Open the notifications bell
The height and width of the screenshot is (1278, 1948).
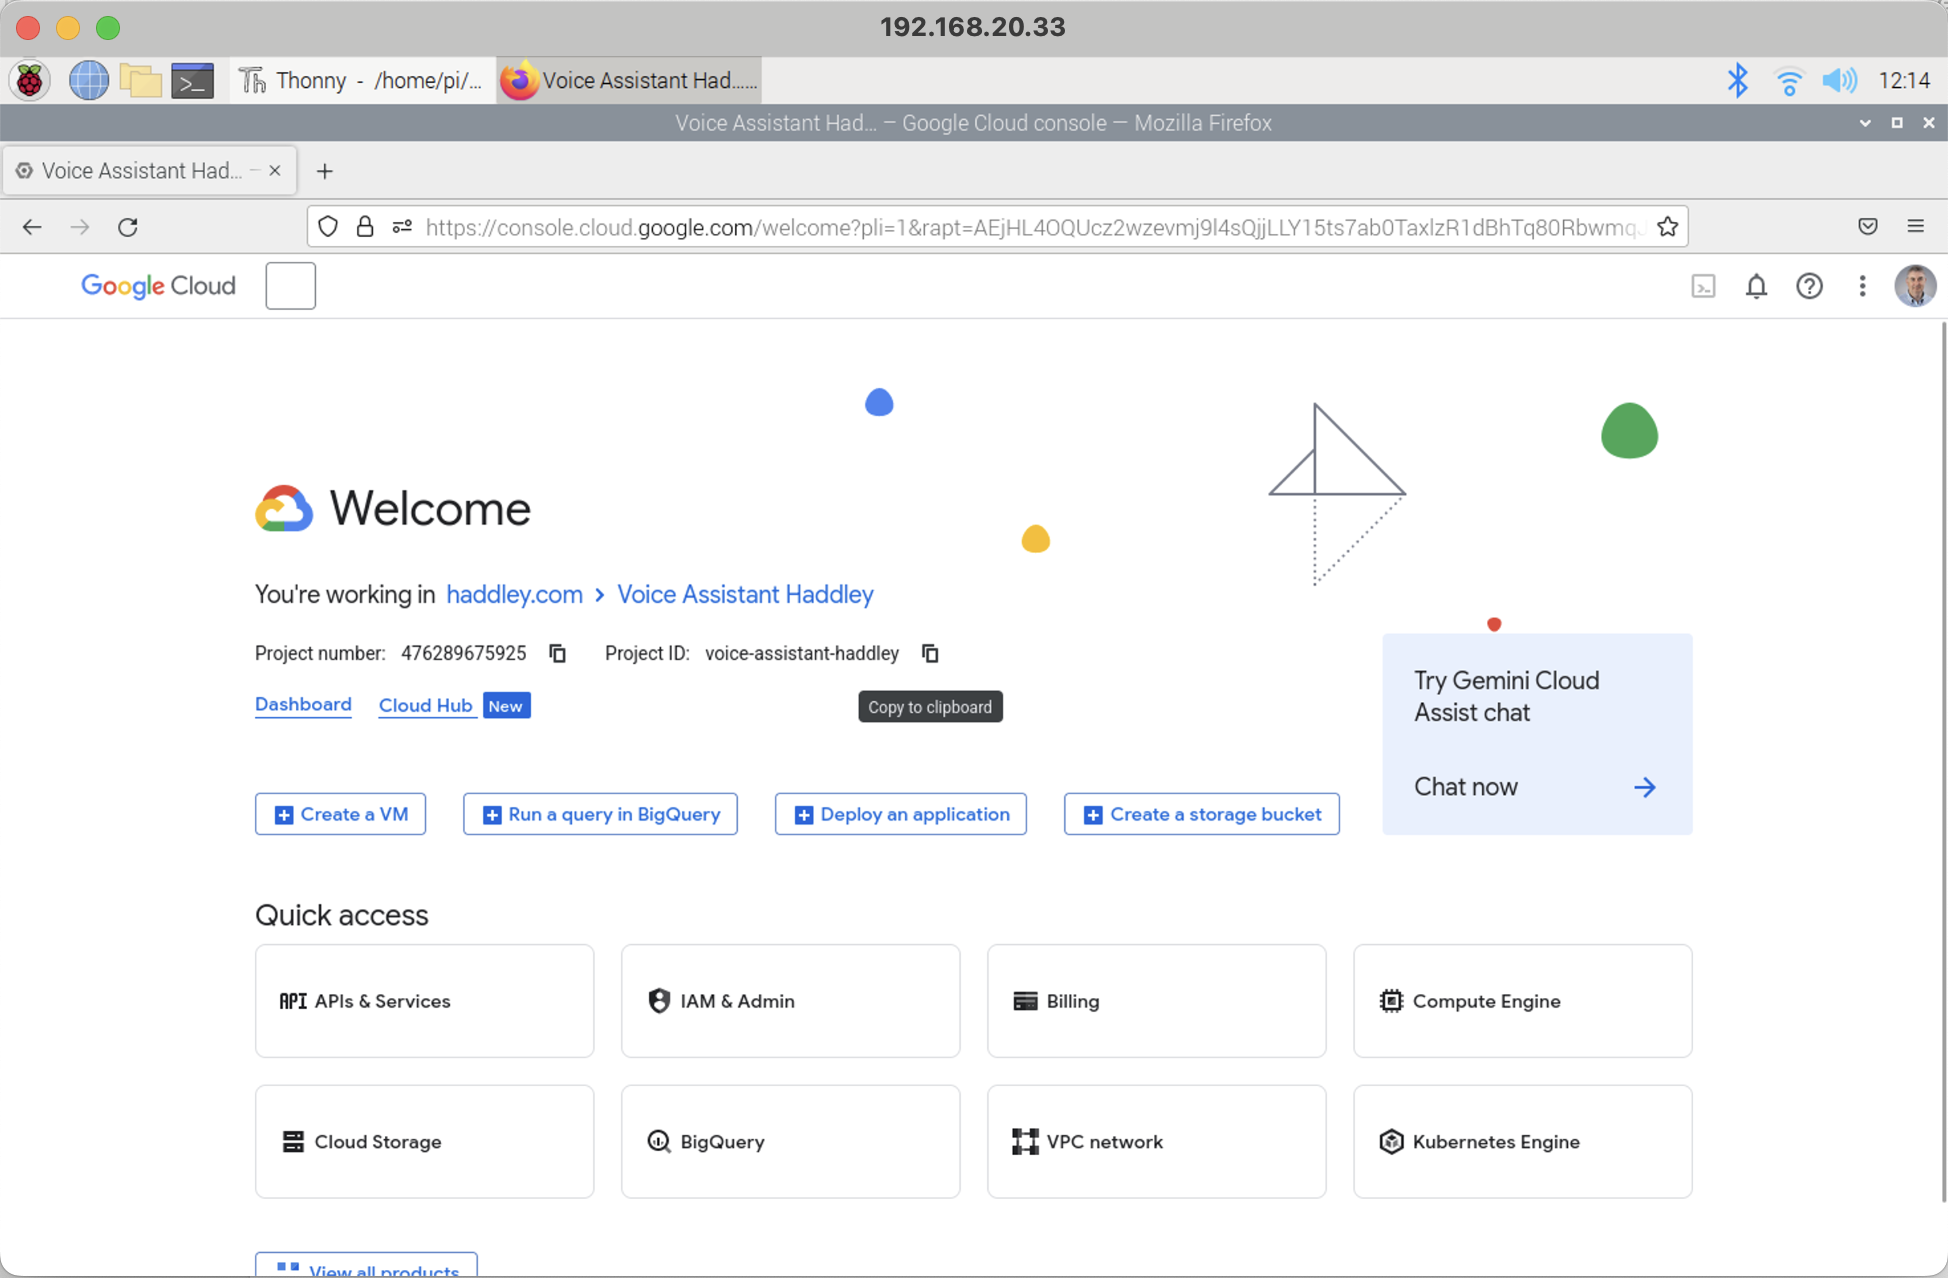pyautogui.click(x=1756, y=287)
